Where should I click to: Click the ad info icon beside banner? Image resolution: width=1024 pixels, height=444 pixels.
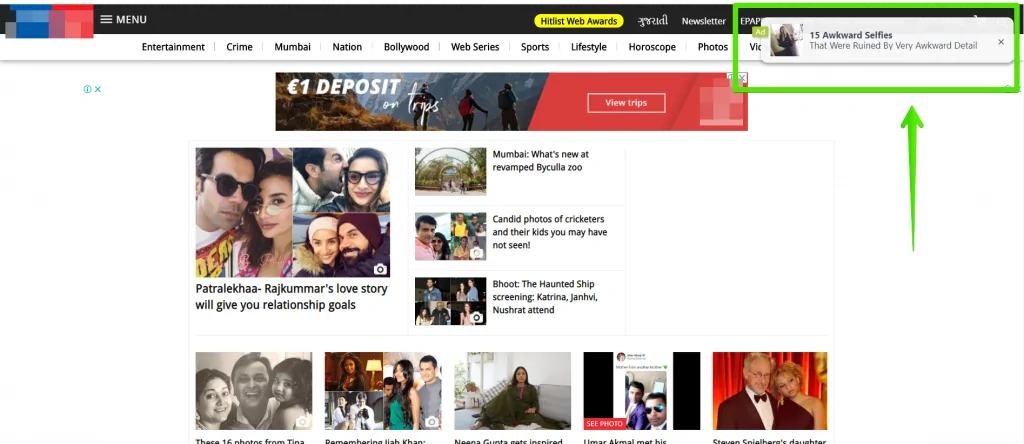pos(88,89)
